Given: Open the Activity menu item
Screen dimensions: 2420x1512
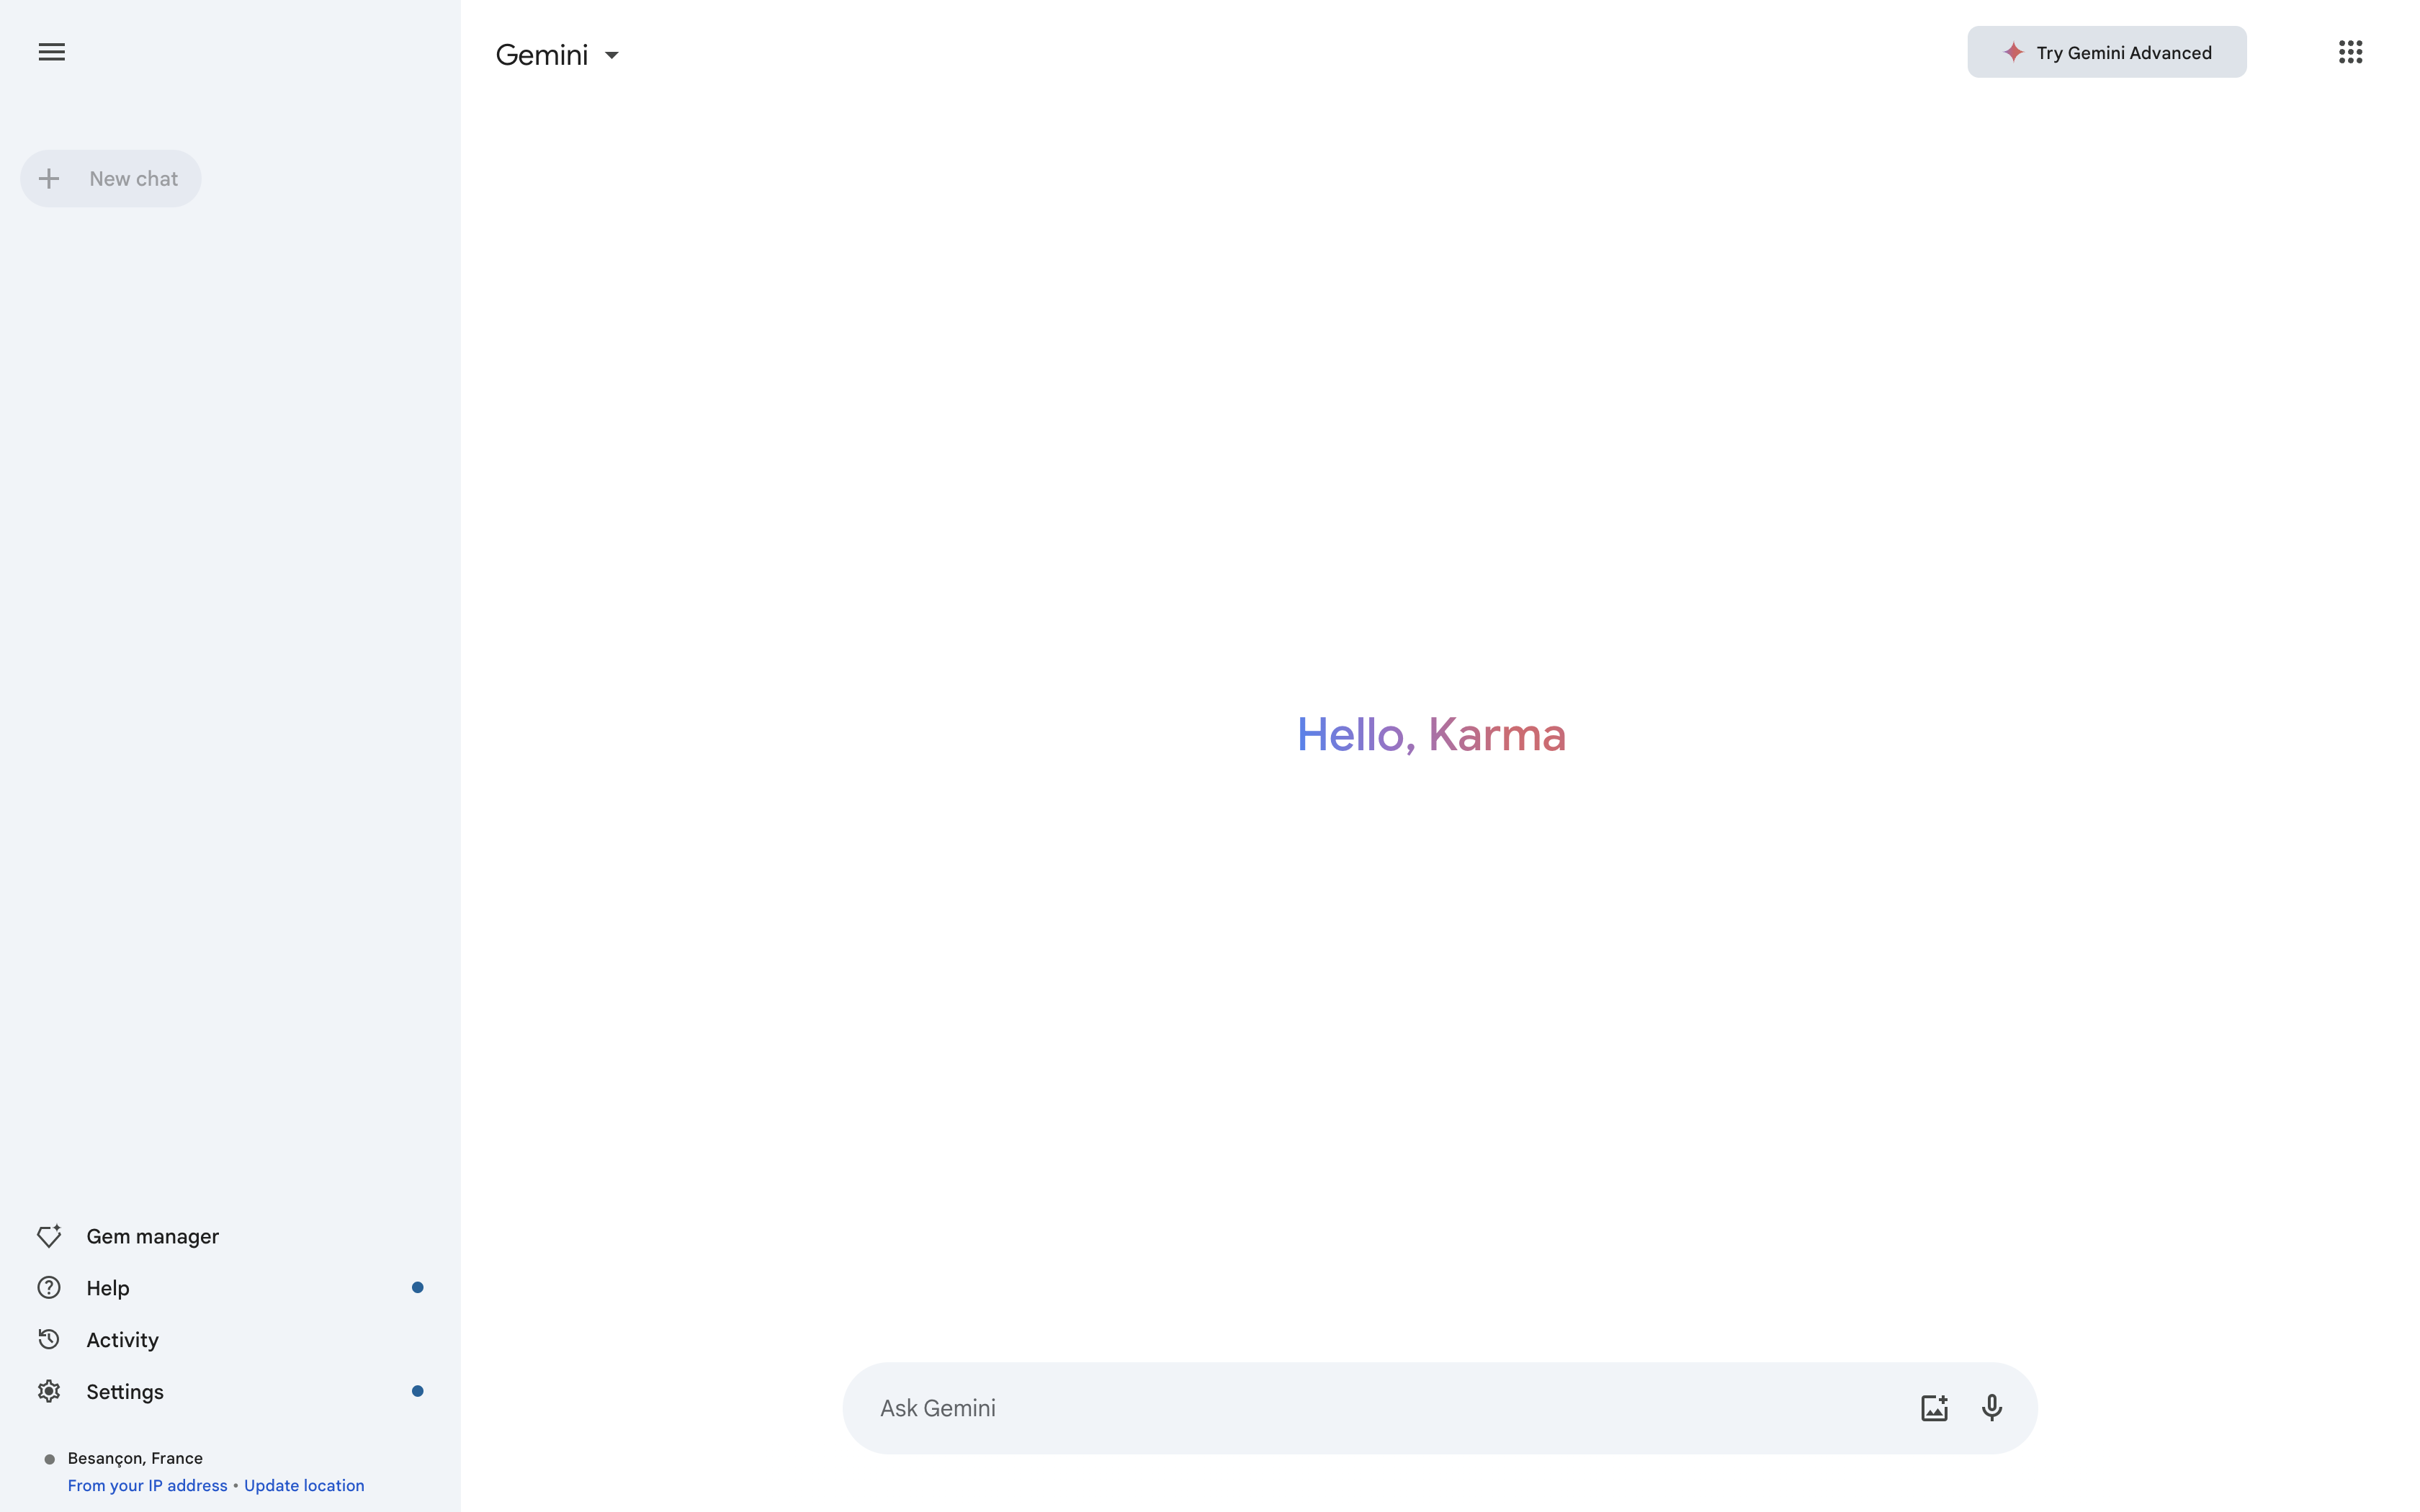Looking at the screenshot, I should tap(122, 1340).
